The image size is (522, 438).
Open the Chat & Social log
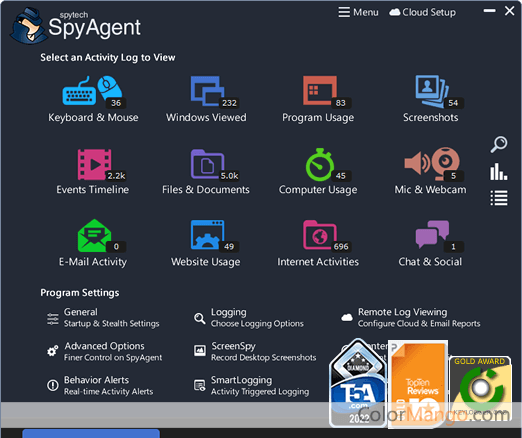pos(431,243)
